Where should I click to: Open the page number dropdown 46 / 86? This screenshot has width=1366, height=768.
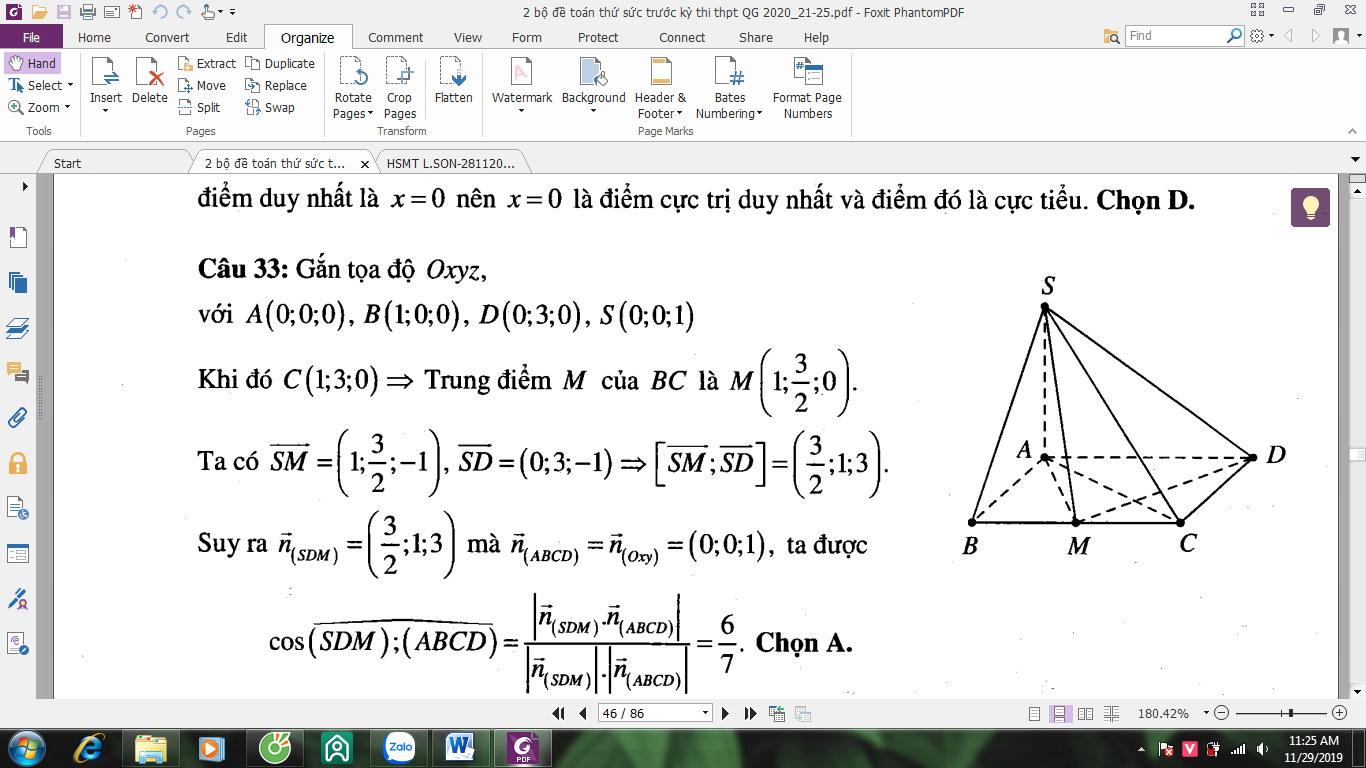click(x=706, y=714)
